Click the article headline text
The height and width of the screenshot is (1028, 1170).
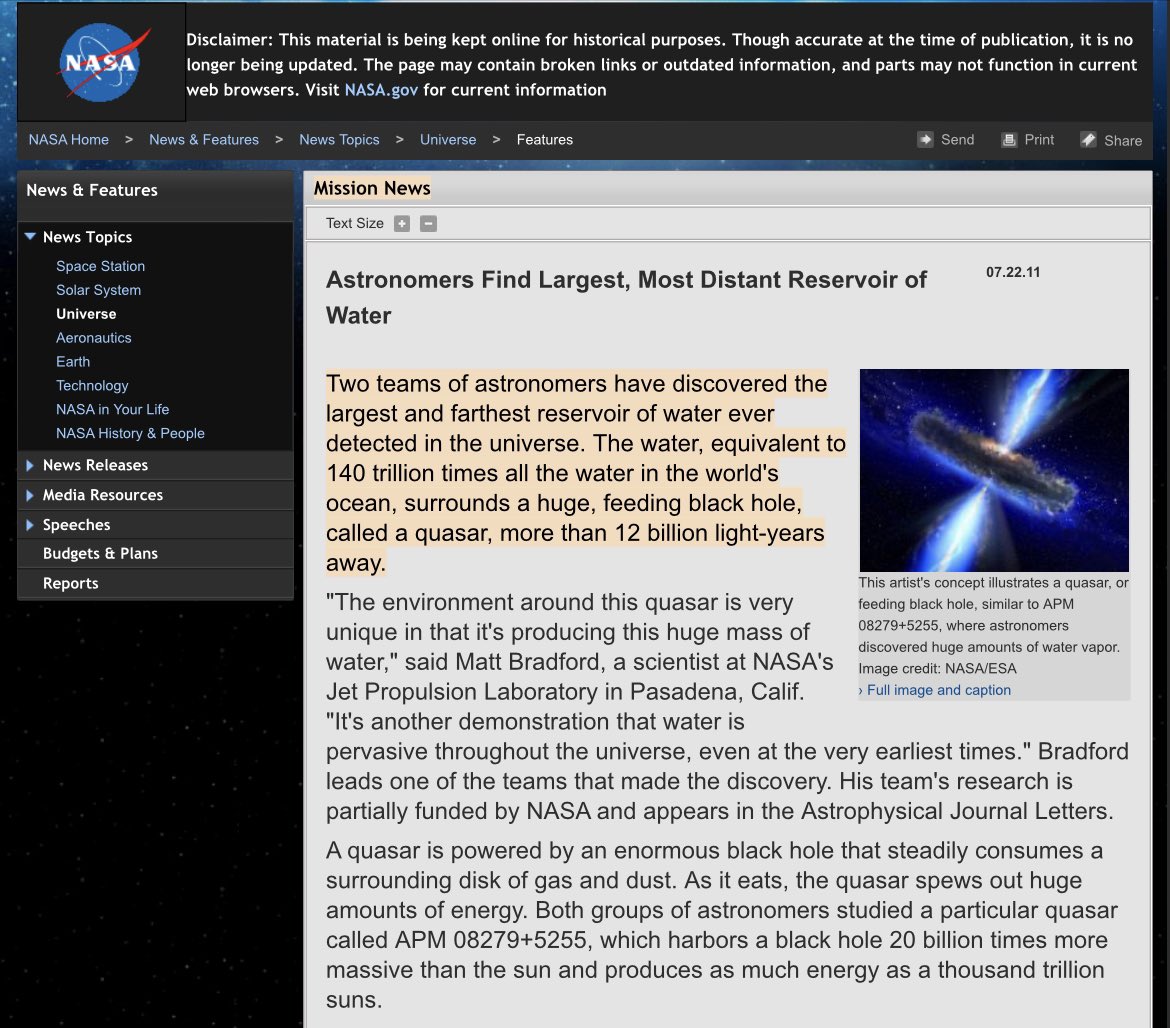click(x=626, y=297)
